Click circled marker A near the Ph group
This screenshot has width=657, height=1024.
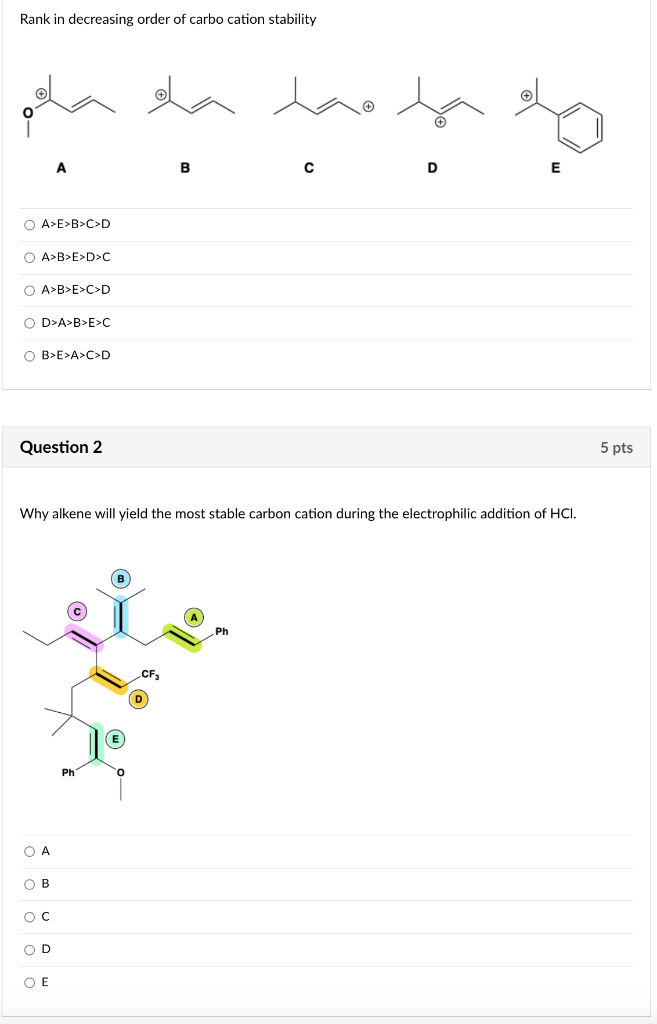tap(195, 615)
